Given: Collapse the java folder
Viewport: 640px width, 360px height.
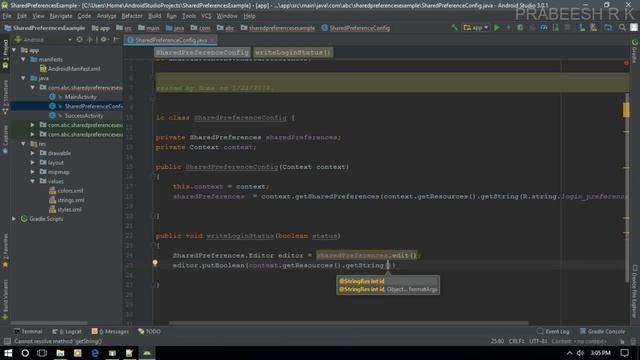Looking at the screenshot, I should [23, 78].
